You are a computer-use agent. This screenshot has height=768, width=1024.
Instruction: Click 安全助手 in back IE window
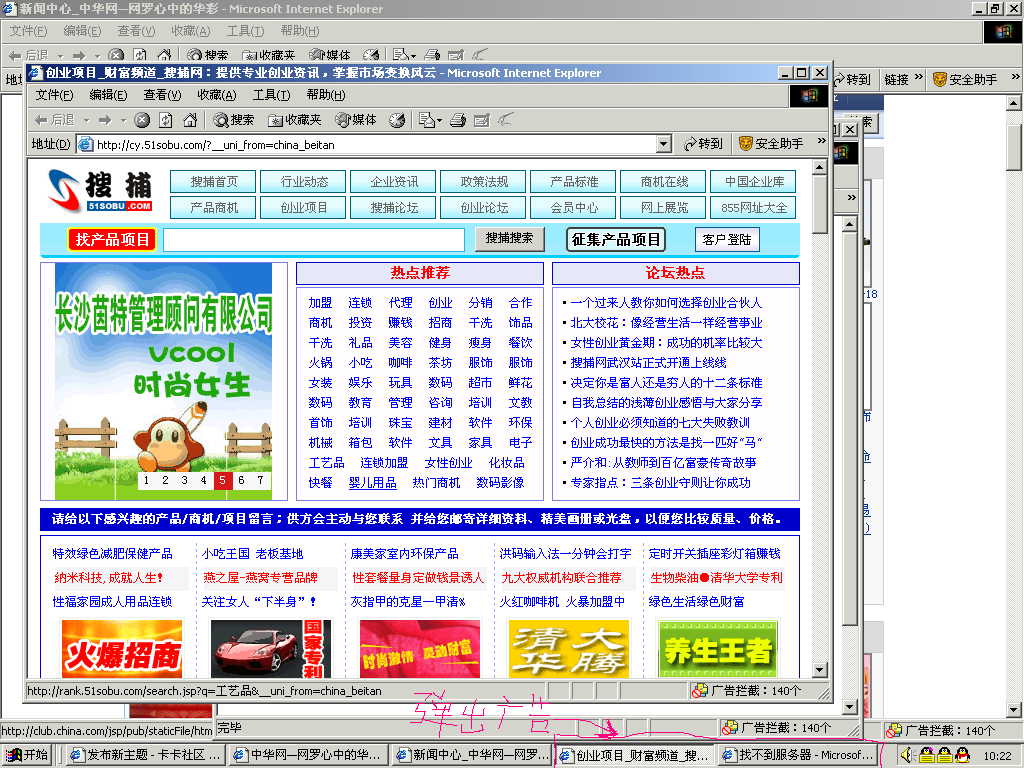point(965,80)
